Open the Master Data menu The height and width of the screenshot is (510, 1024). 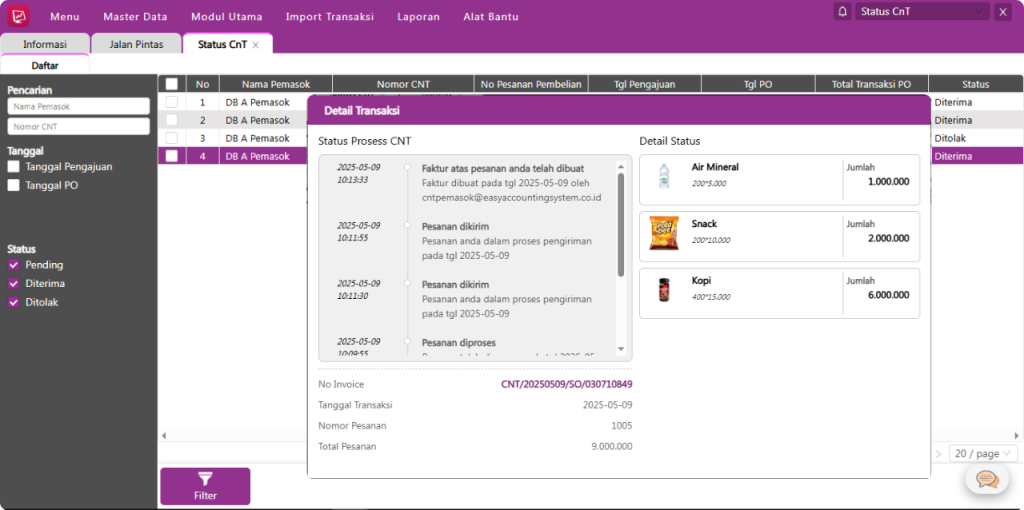click(x=135, y=17)
